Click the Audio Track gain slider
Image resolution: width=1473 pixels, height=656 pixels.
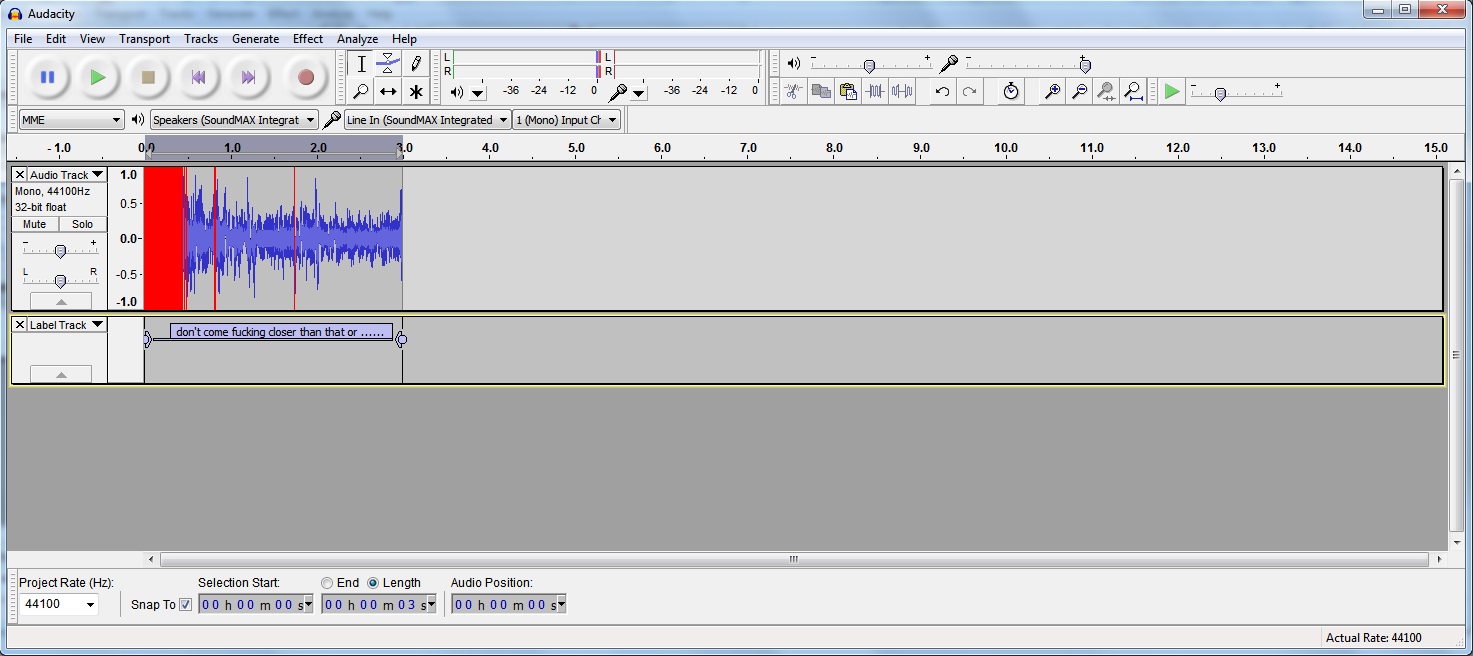pos(60,251)
